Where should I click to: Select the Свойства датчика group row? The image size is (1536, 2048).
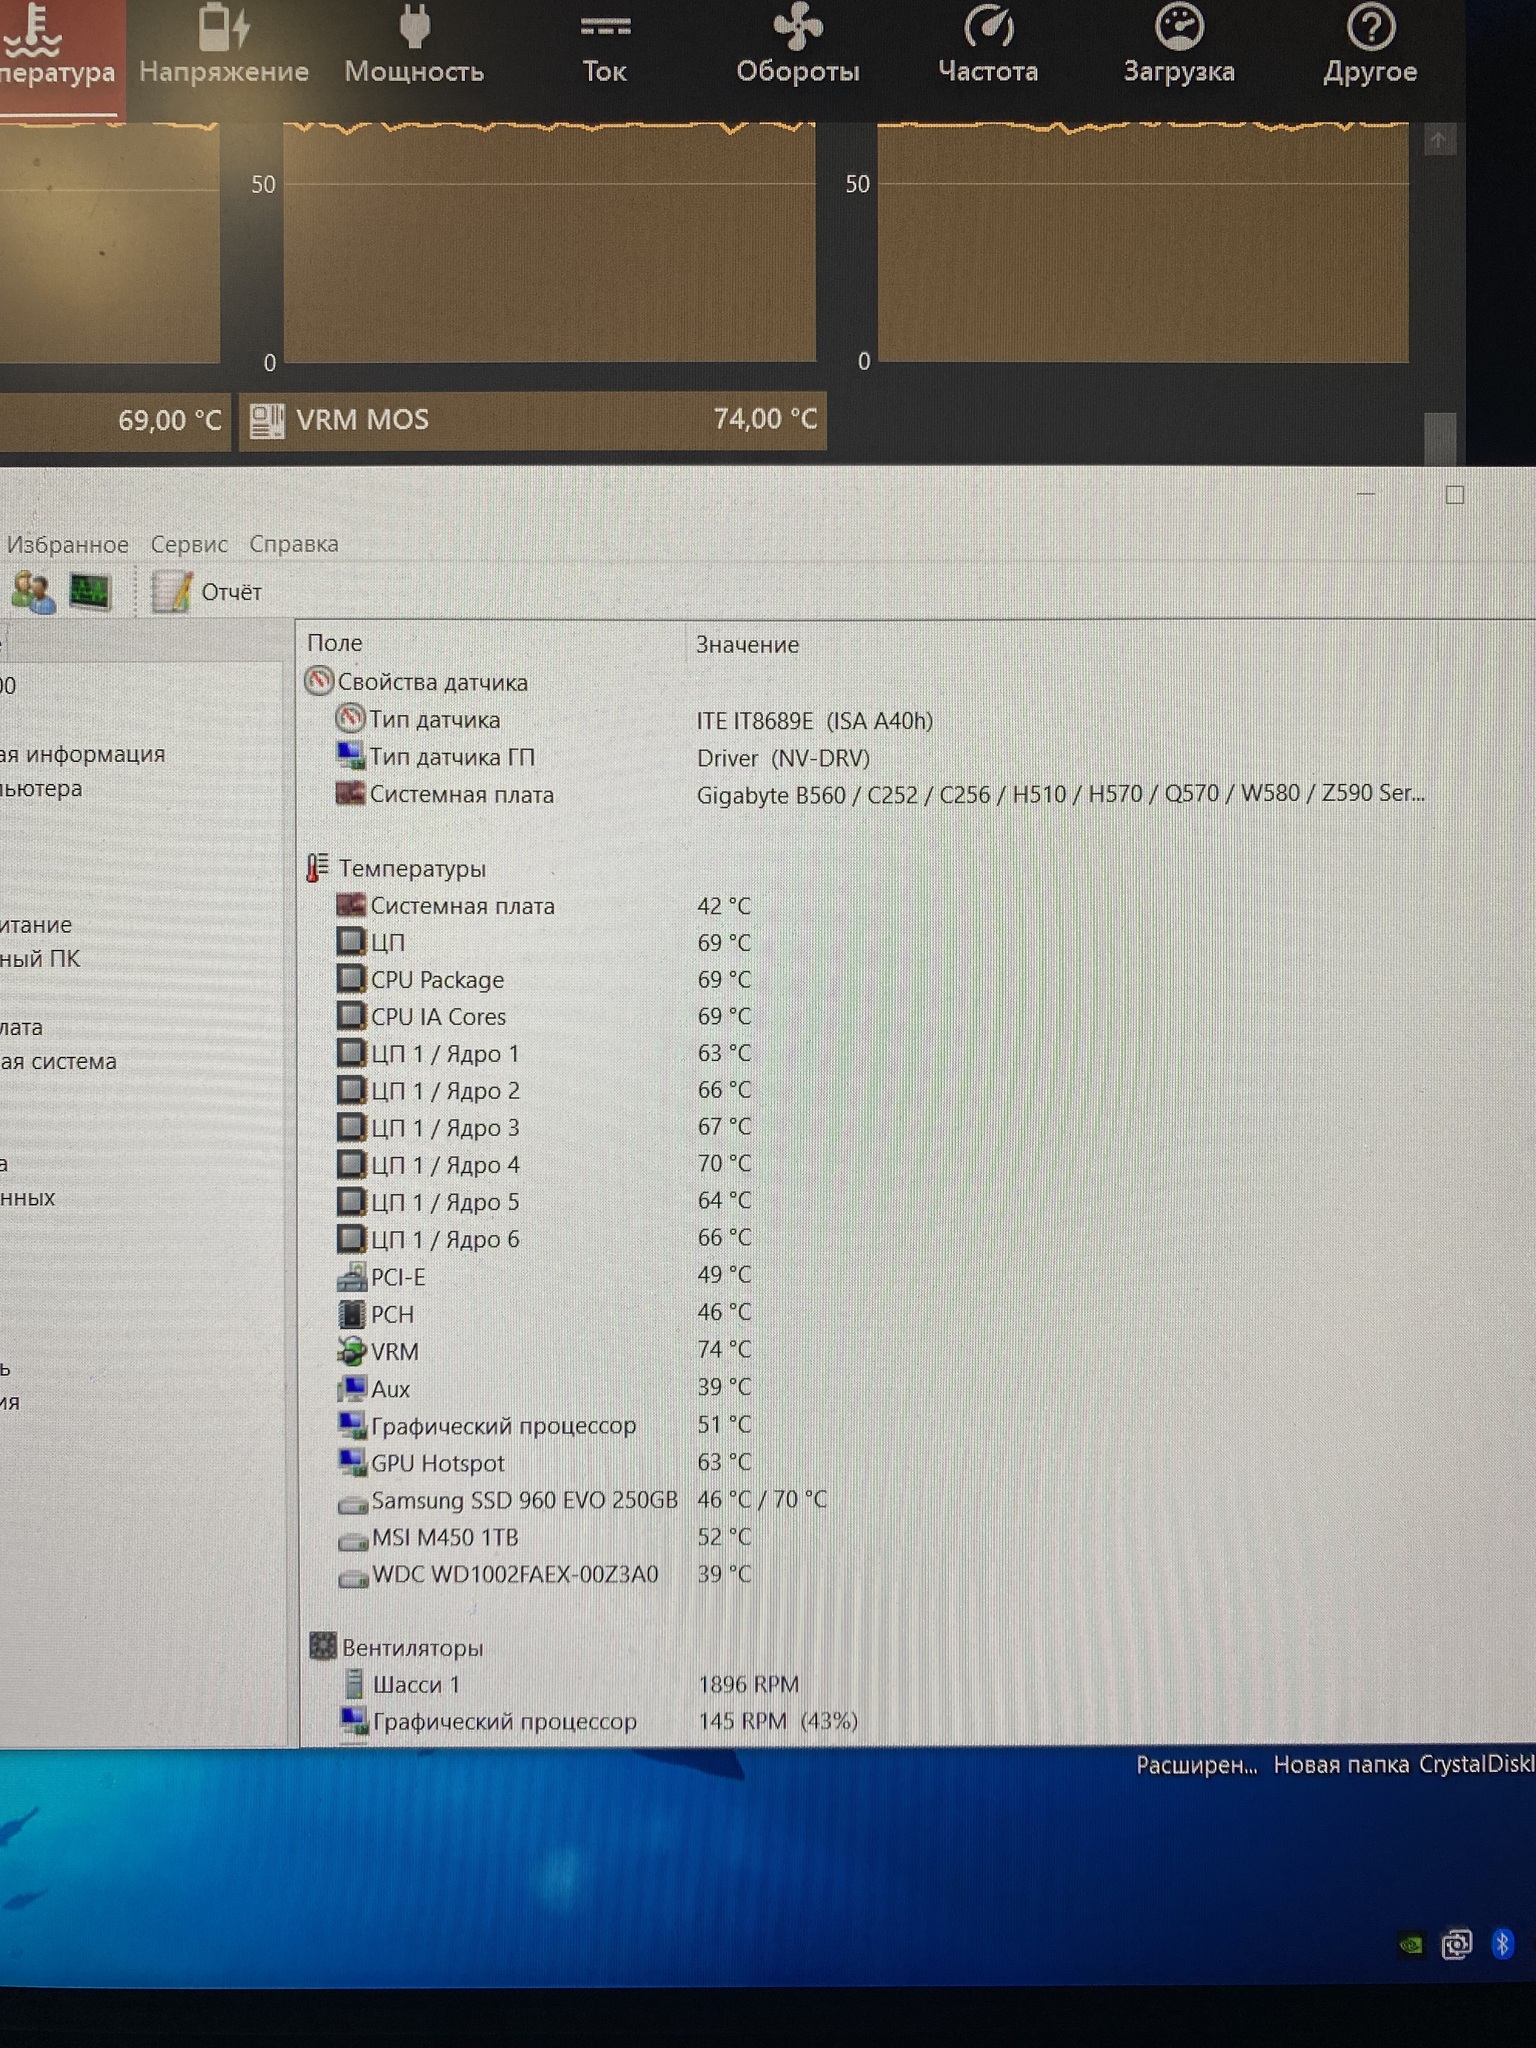[x=415, y=682]
